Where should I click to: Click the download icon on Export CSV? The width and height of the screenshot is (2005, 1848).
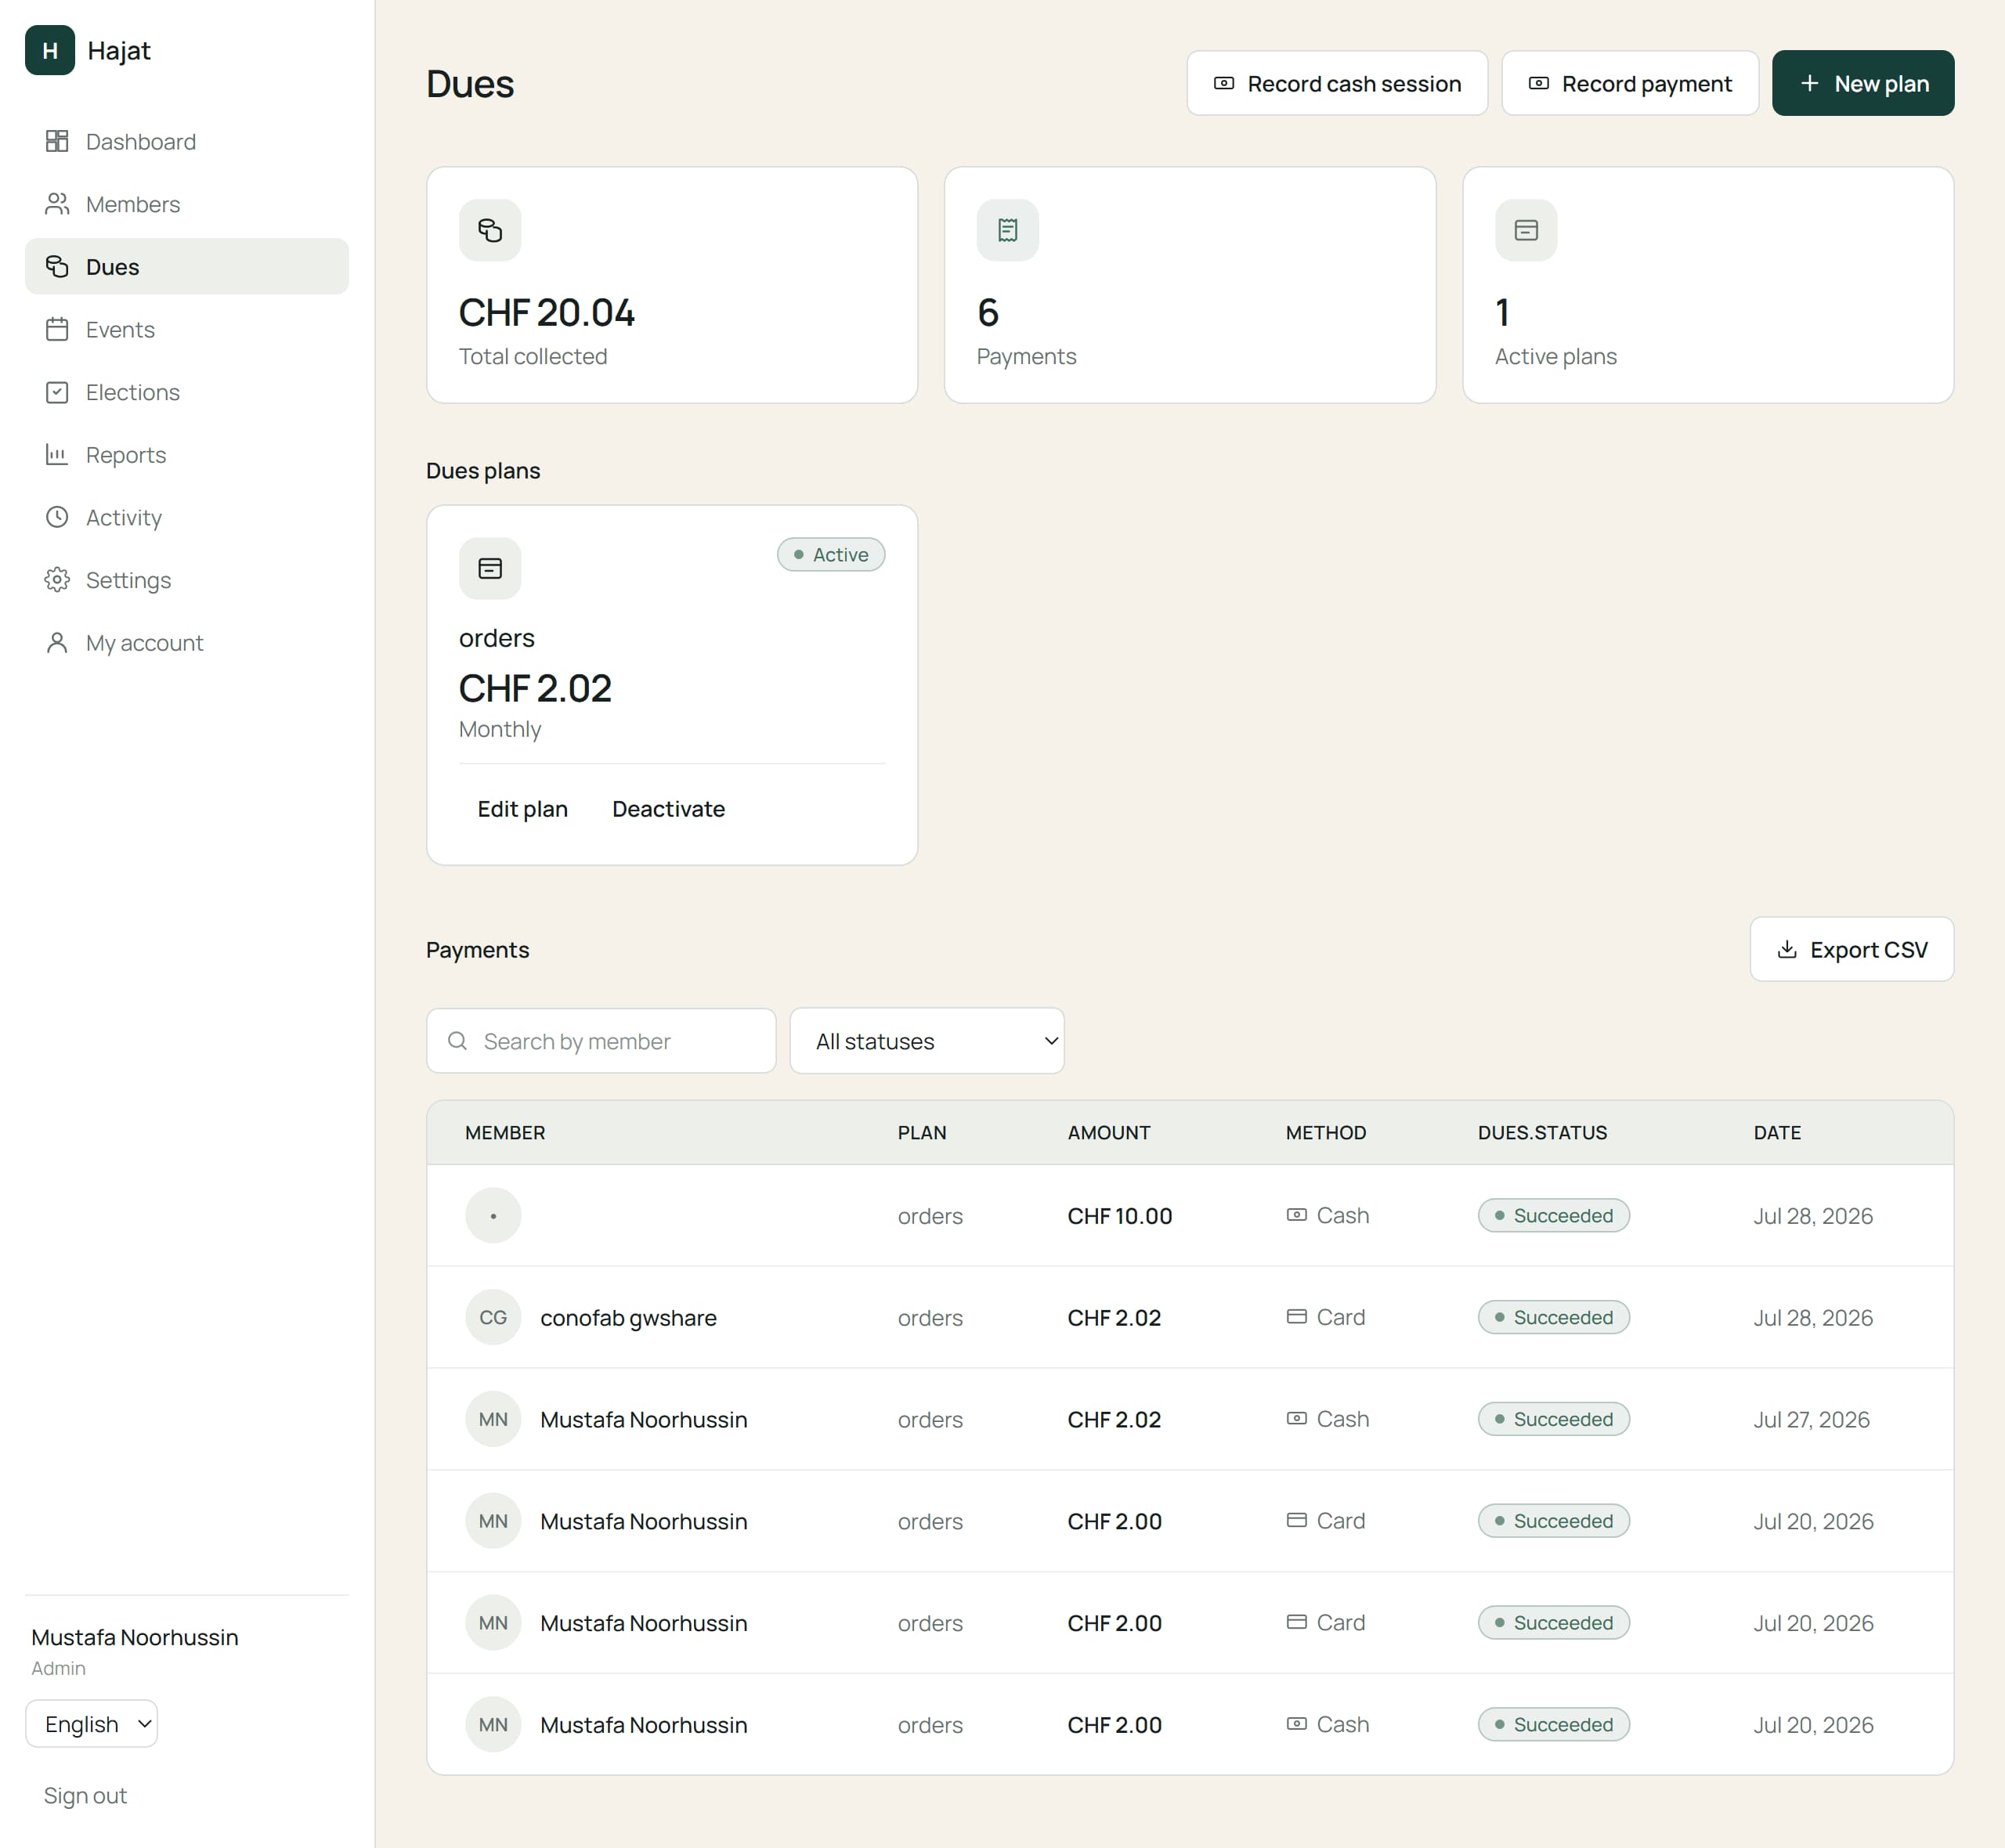1787,949
